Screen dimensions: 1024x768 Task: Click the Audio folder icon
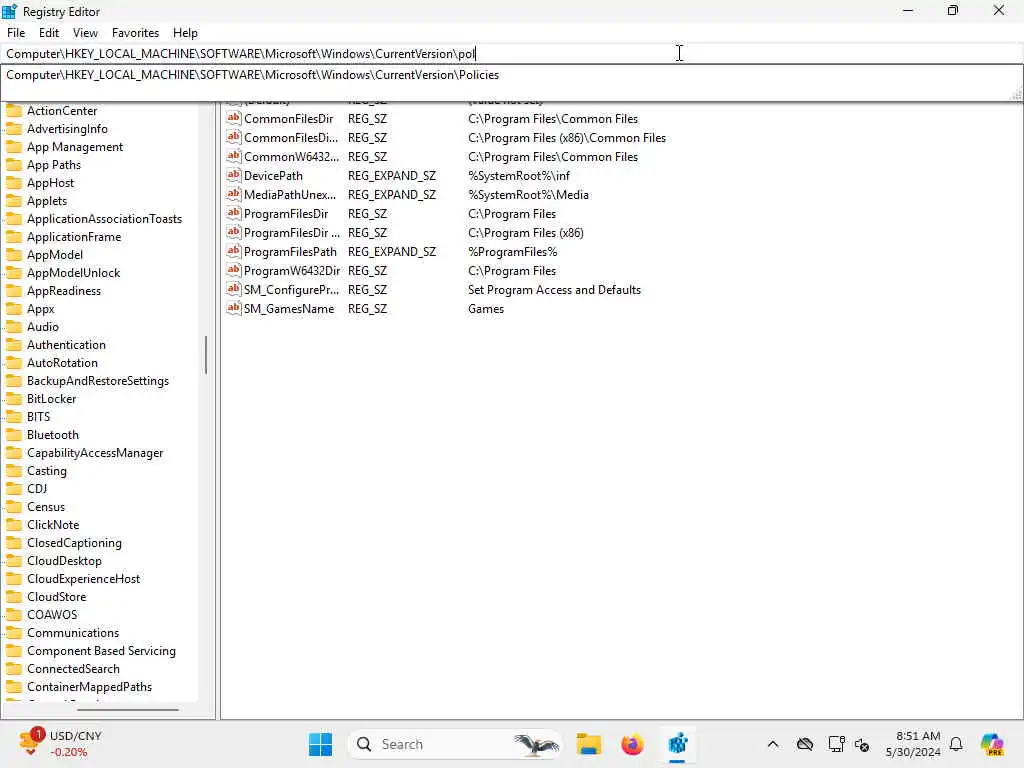pyautogui.click(x=14, y=327)
